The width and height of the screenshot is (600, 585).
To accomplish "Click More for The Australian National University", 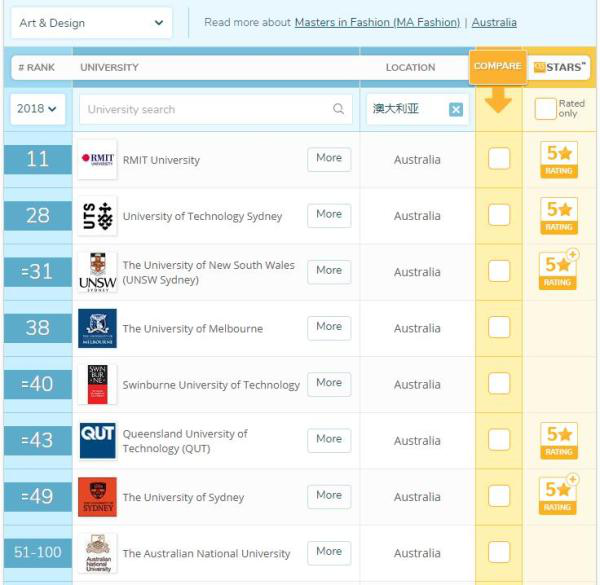I will [x=329, y=552].
